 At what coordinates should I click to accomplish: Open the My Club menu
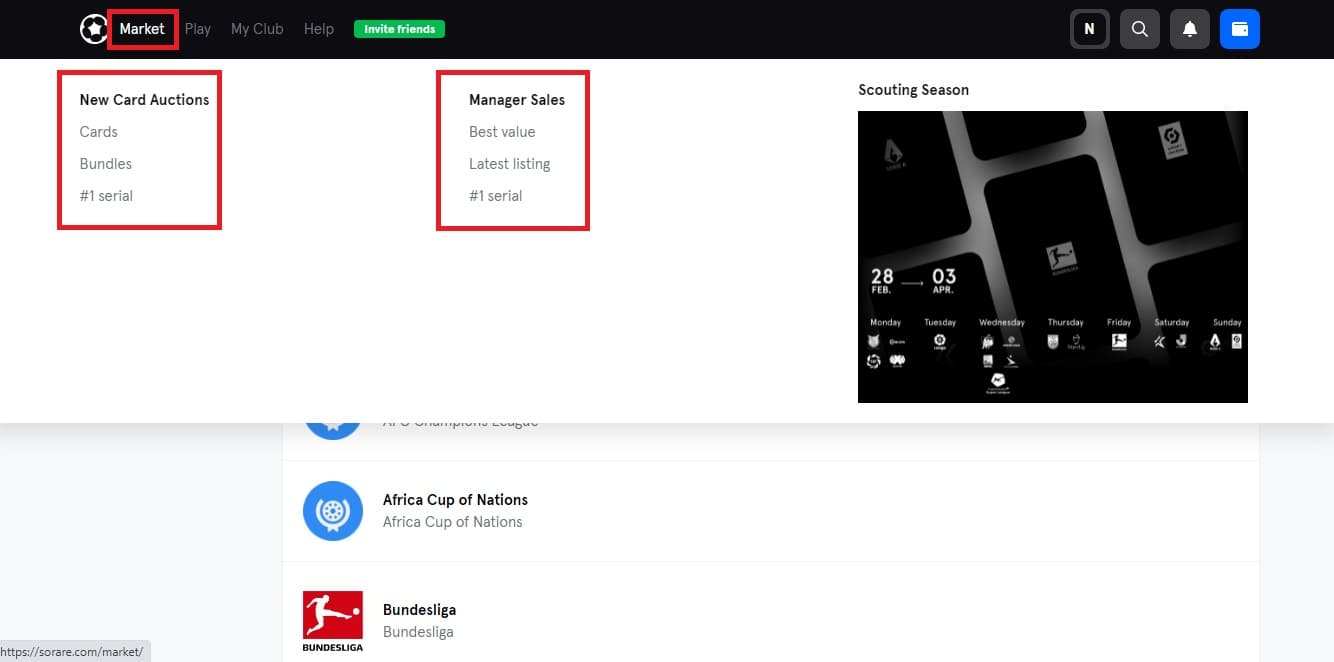[x=257, y=29]
